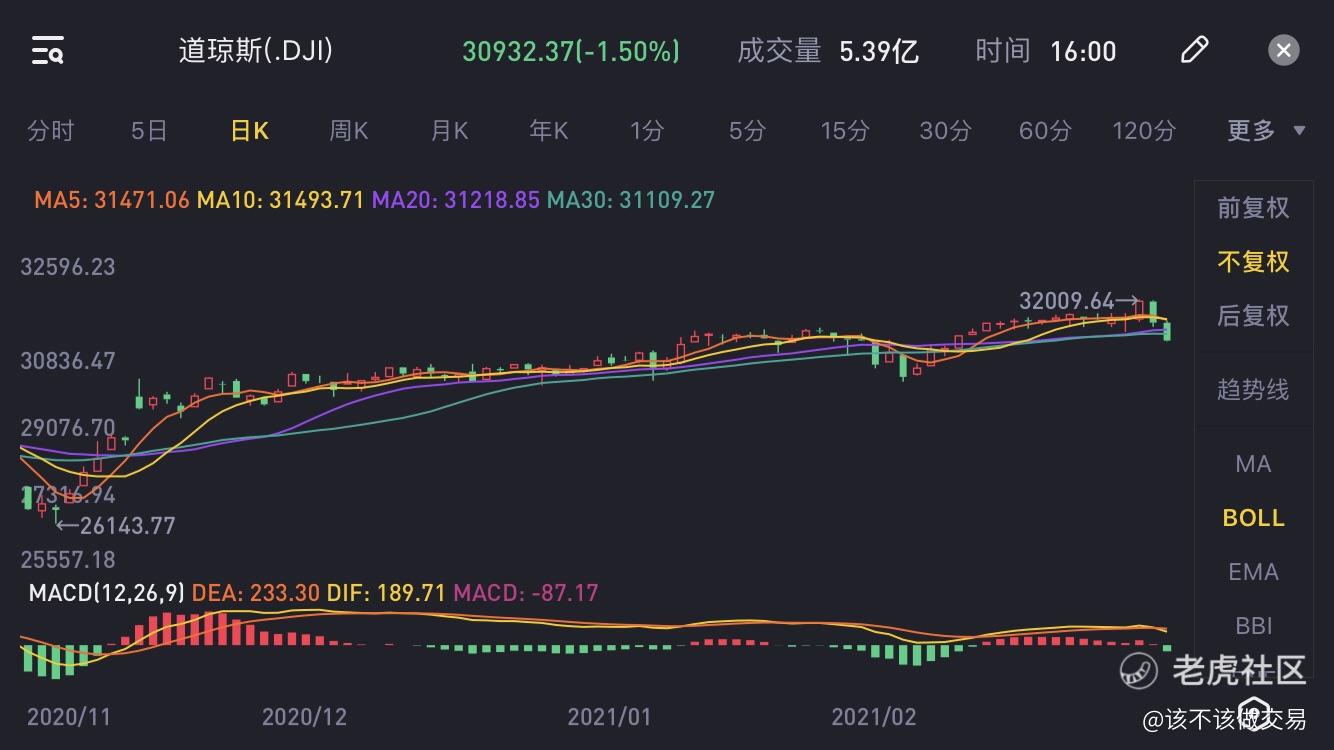The image size is (1334, 750).
Task: Tap the price 30932.37(-1.50%)
Action: [571, 51]
